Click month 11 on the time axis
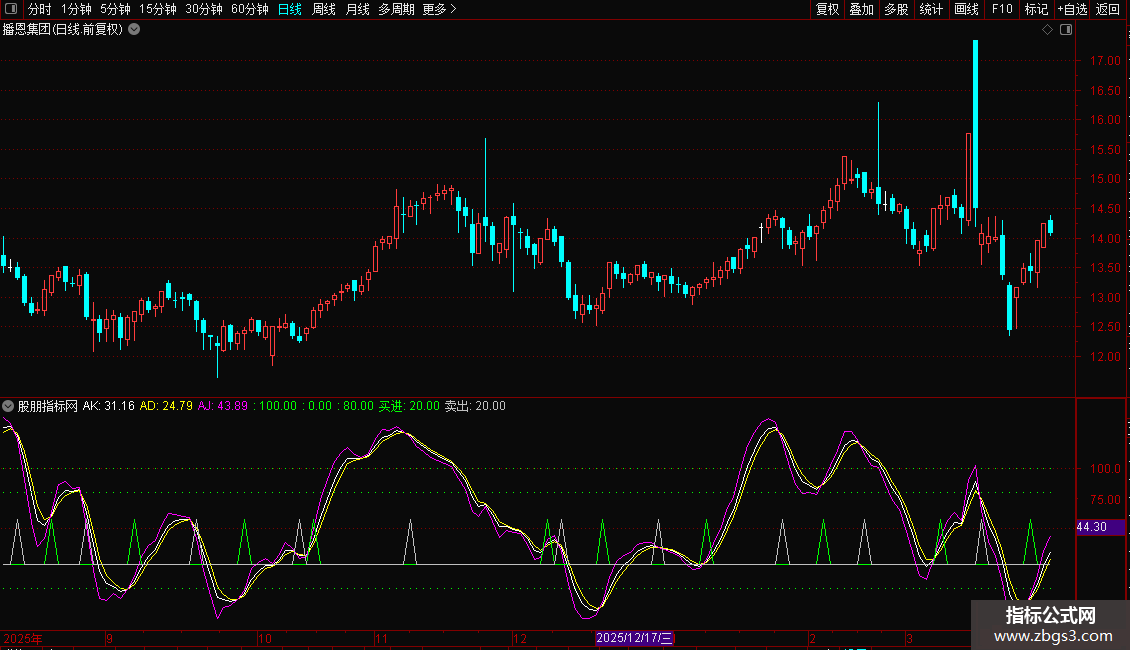The image size is (1130, 650). (381, 638)
